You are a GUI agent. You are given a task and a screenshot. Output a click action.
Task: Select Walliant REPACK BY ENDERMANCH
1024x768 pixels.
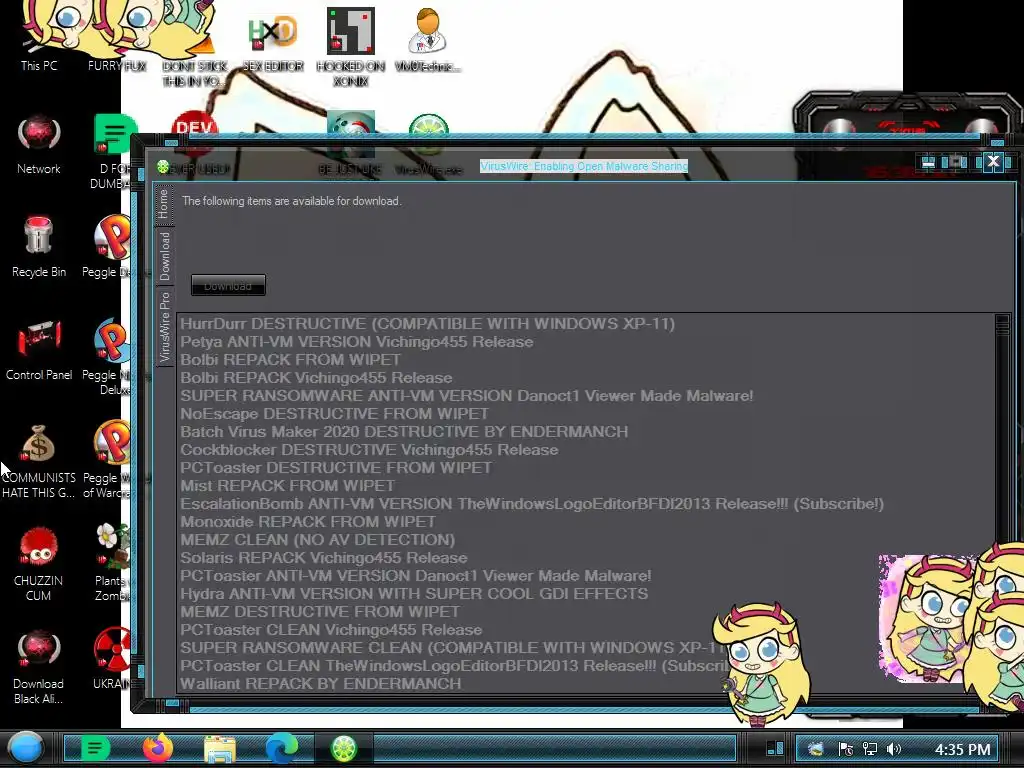(321, 684)
